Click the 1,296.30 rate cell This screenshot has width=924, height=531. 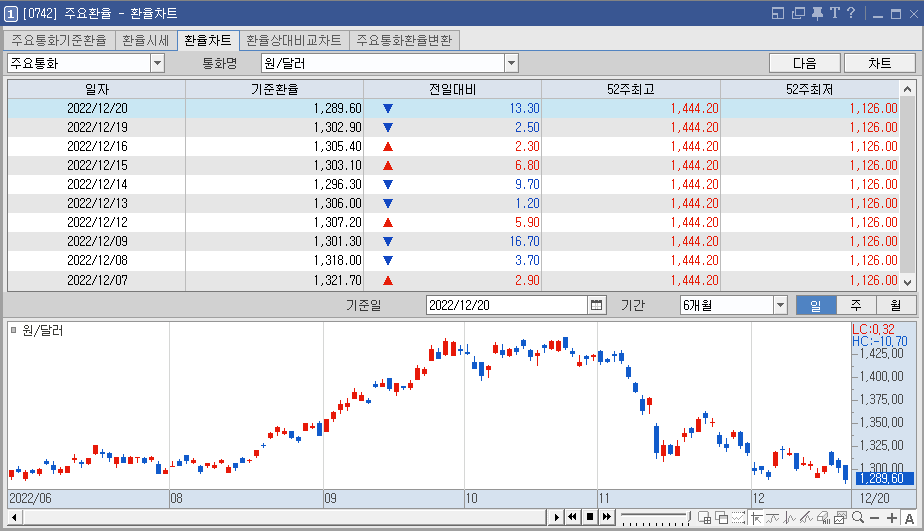275,184
